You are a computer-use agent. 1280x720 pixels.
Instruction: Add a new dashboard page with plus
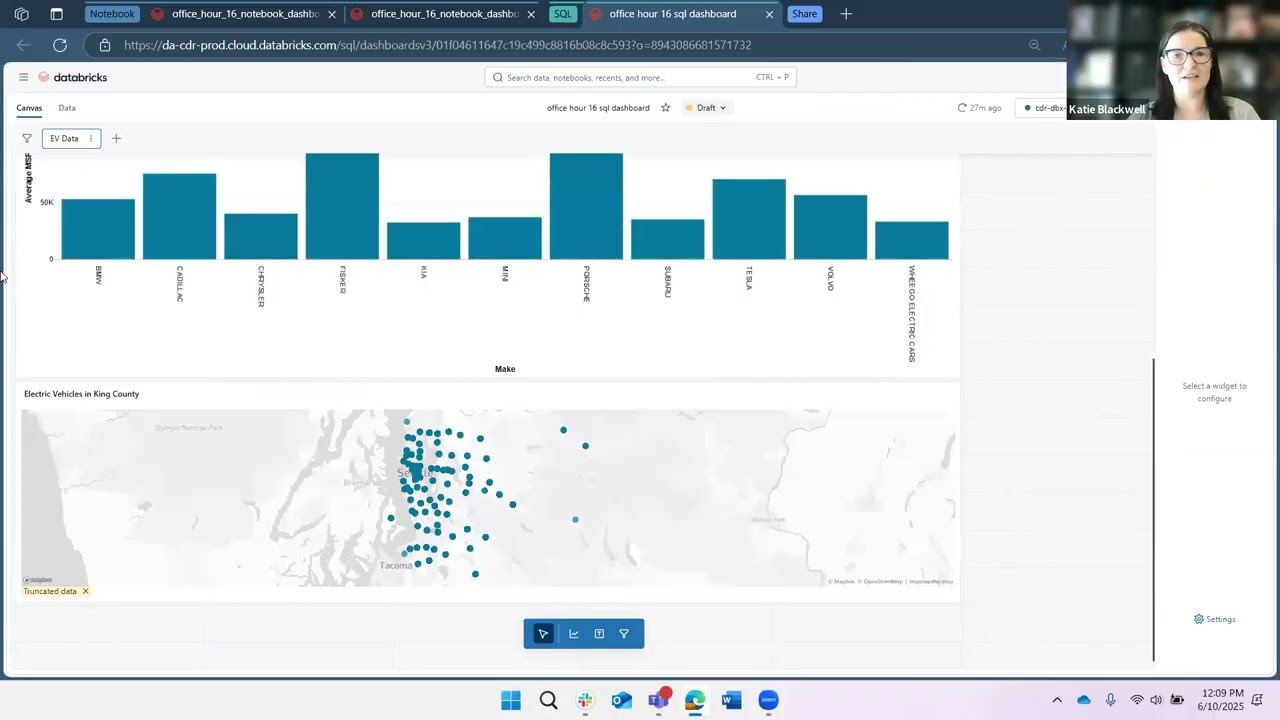pyautogui.click(x=116, y=139)
